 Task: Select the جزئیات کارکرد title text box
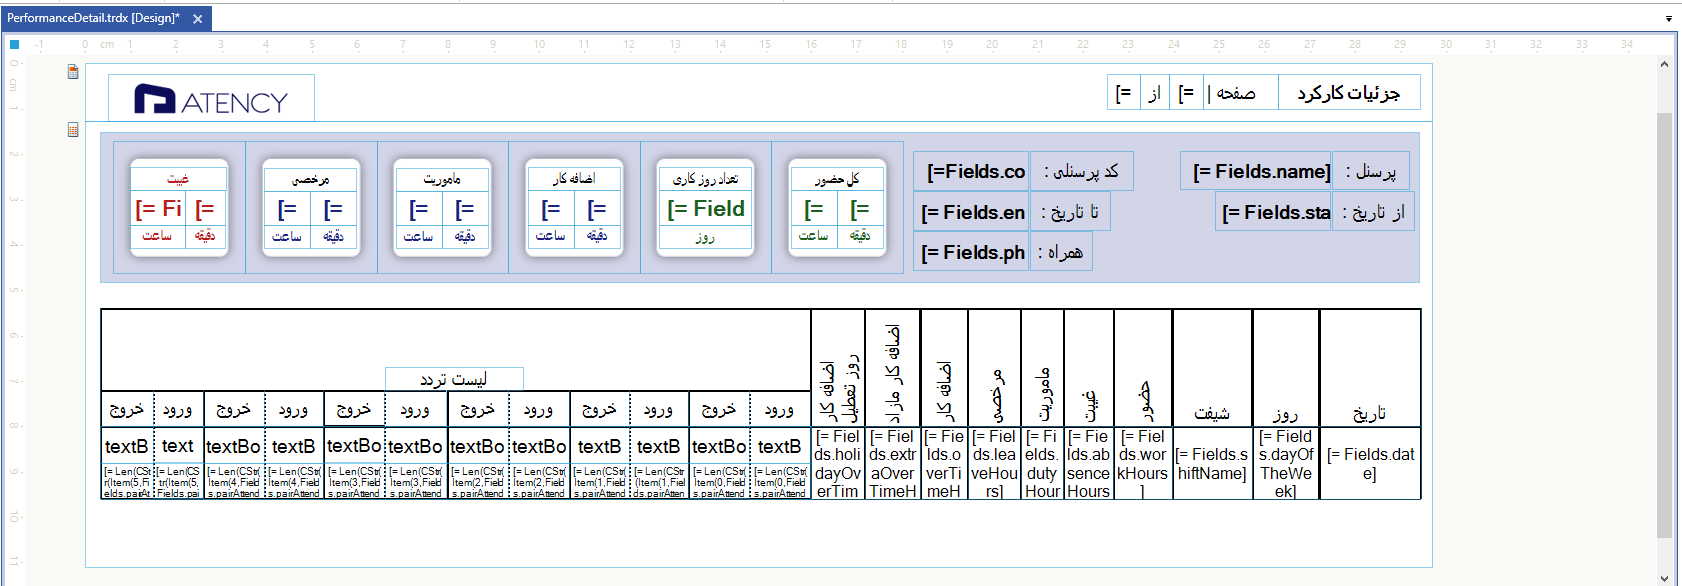1348,93
